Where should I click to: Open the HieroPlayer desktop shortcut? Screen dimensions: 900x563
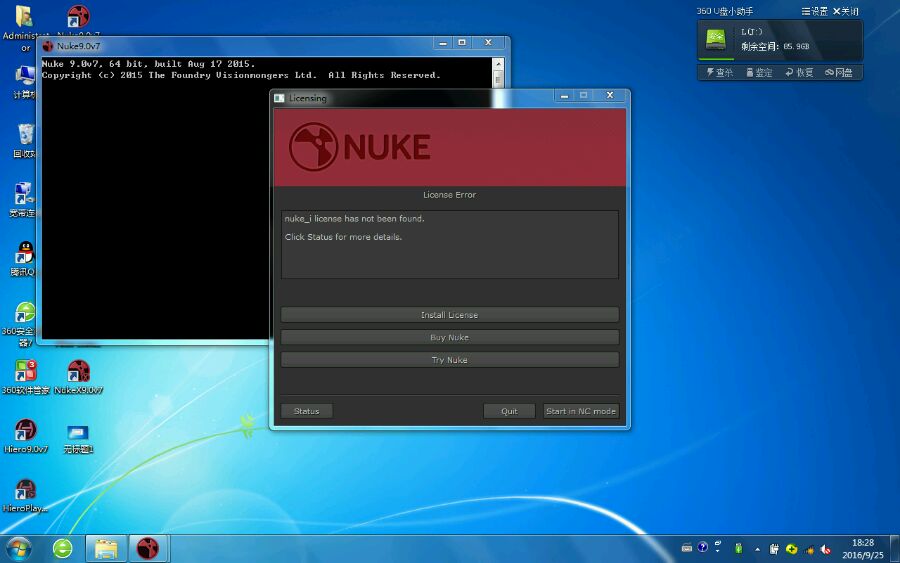pos(25,491)
